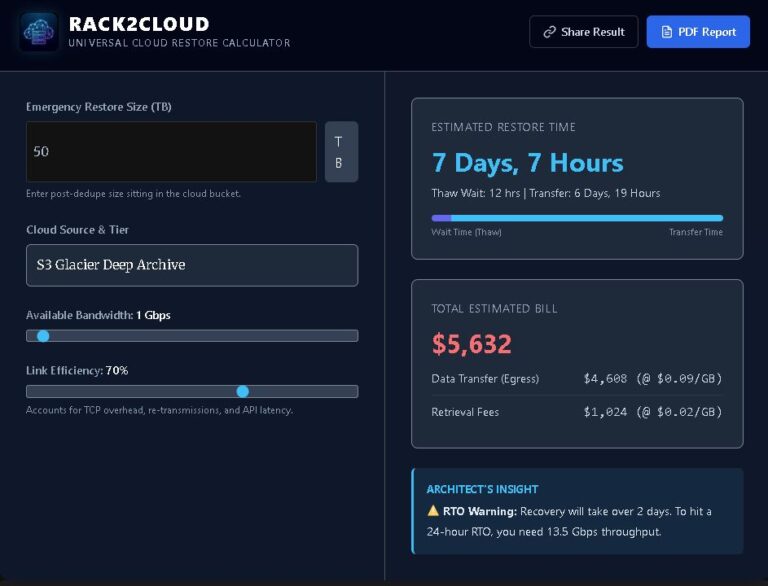Click the RTO Warning message text
Screen dimensions: 768x586
tap(569, 521)
